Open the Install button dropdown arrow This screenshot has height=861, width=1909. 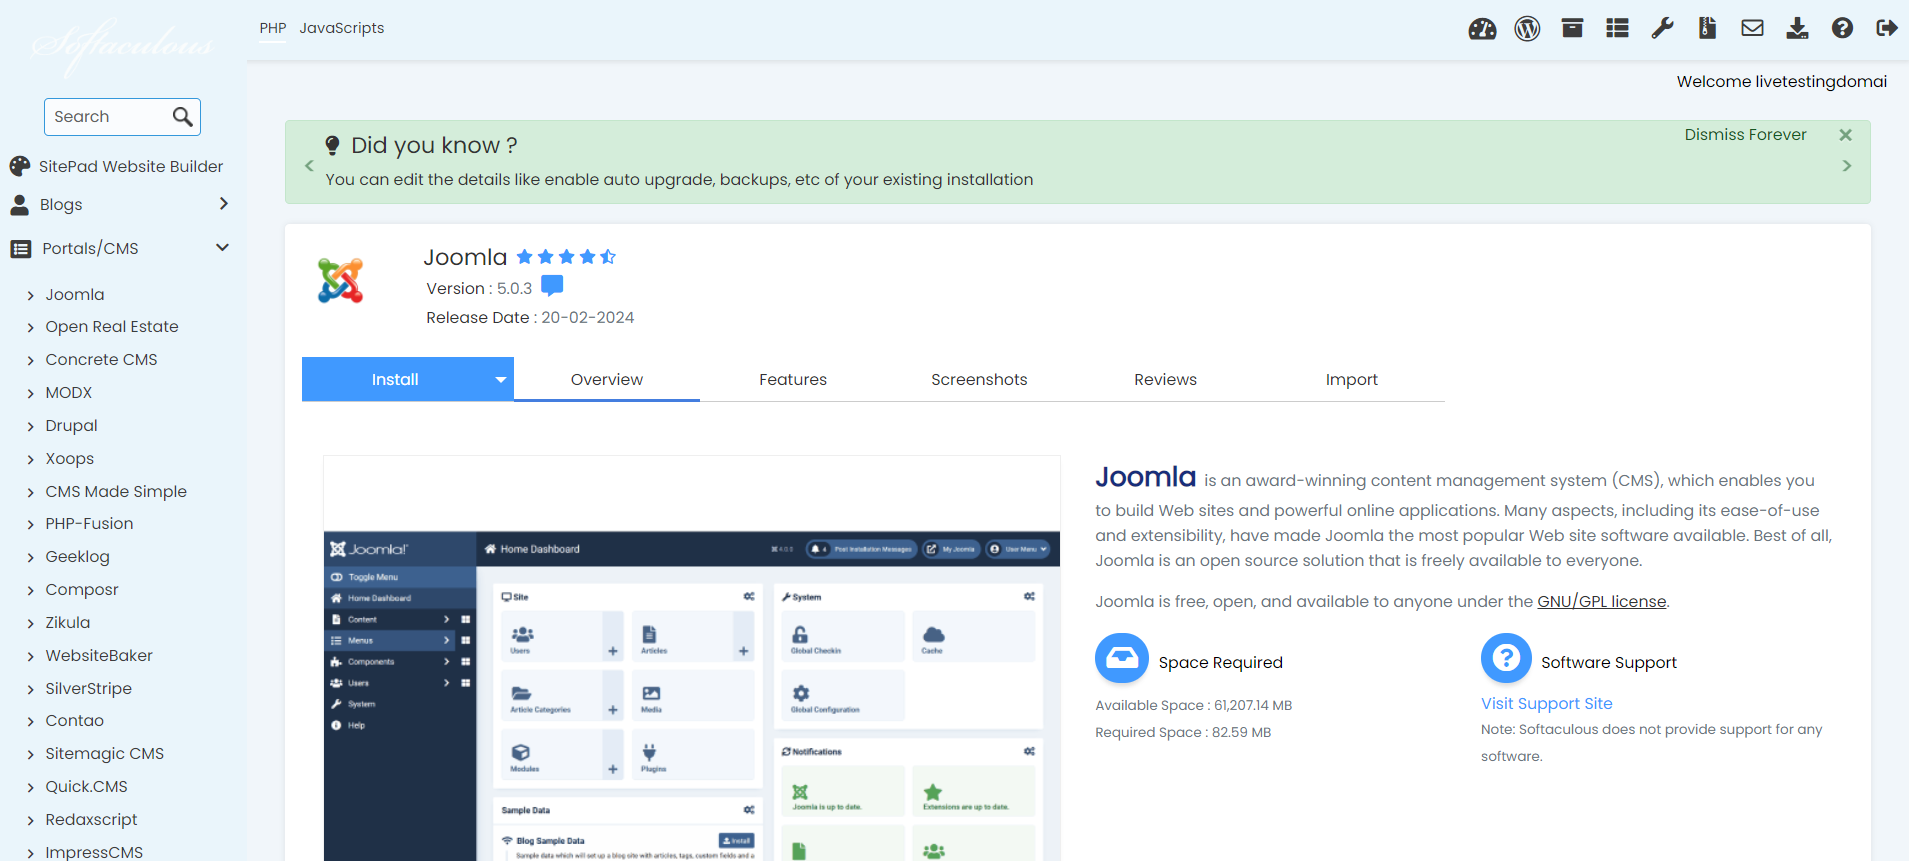pyautogui.click(x=501, y=379)
